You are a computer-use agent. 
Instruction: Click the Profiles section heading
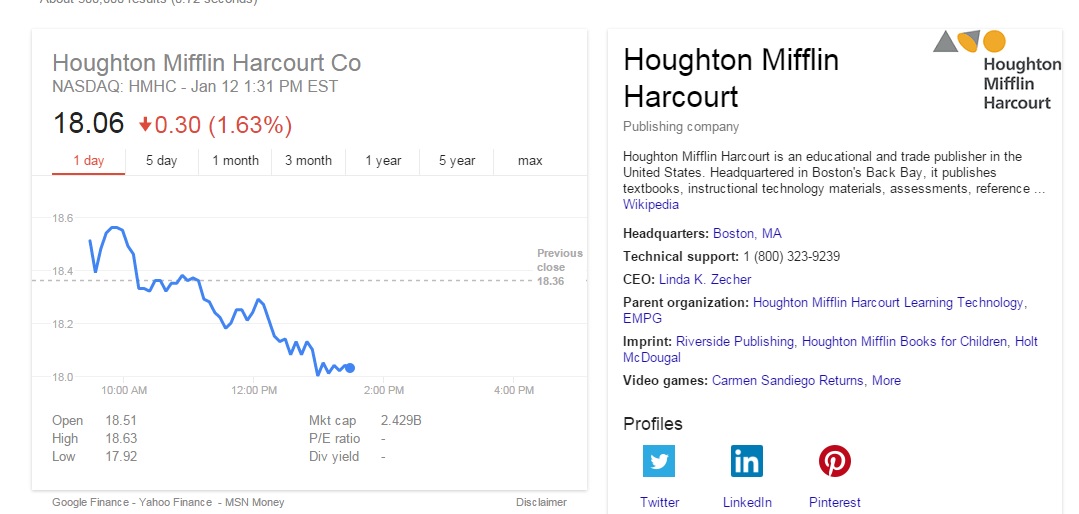653,424
